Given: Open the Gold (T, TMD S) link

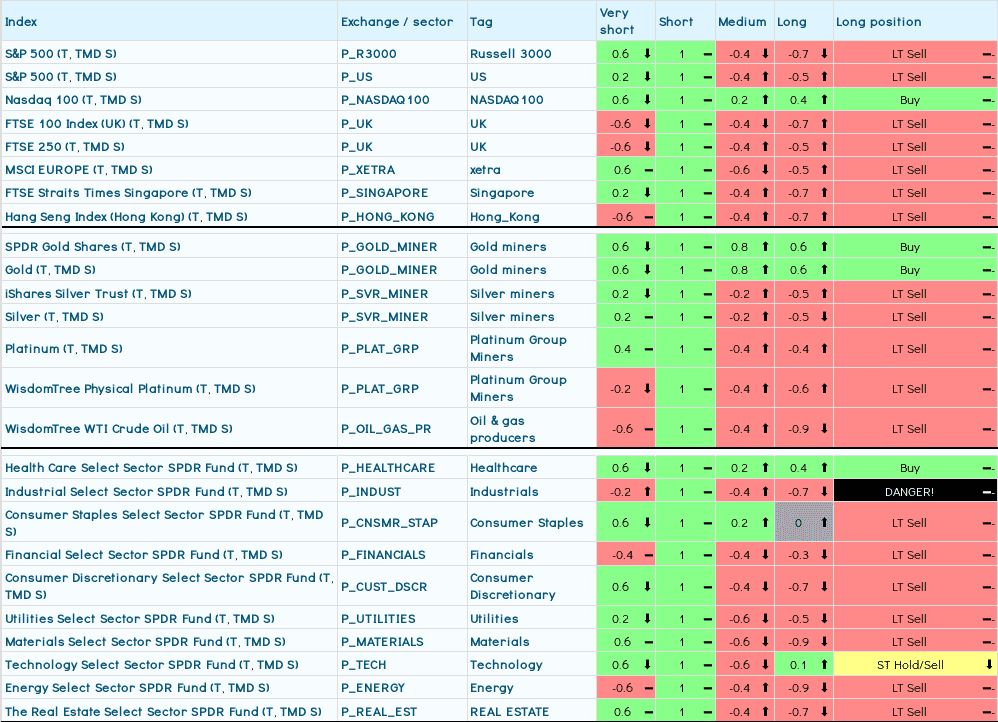Looking at the screenshot, I should (x=50, y=269).
